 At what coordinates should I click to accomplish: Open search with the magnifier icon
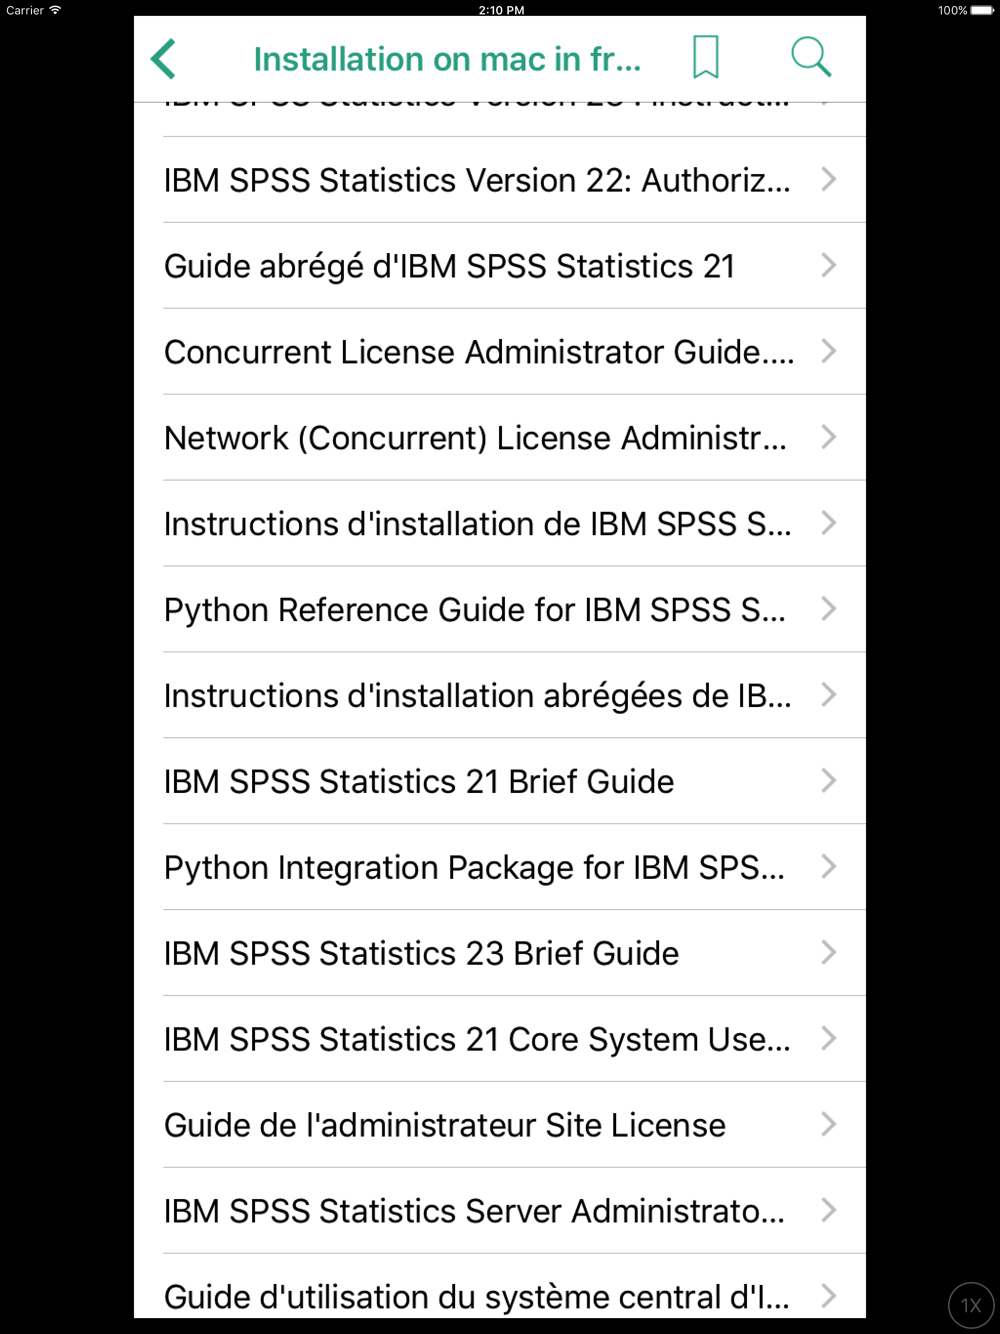[x=811, y=57]
